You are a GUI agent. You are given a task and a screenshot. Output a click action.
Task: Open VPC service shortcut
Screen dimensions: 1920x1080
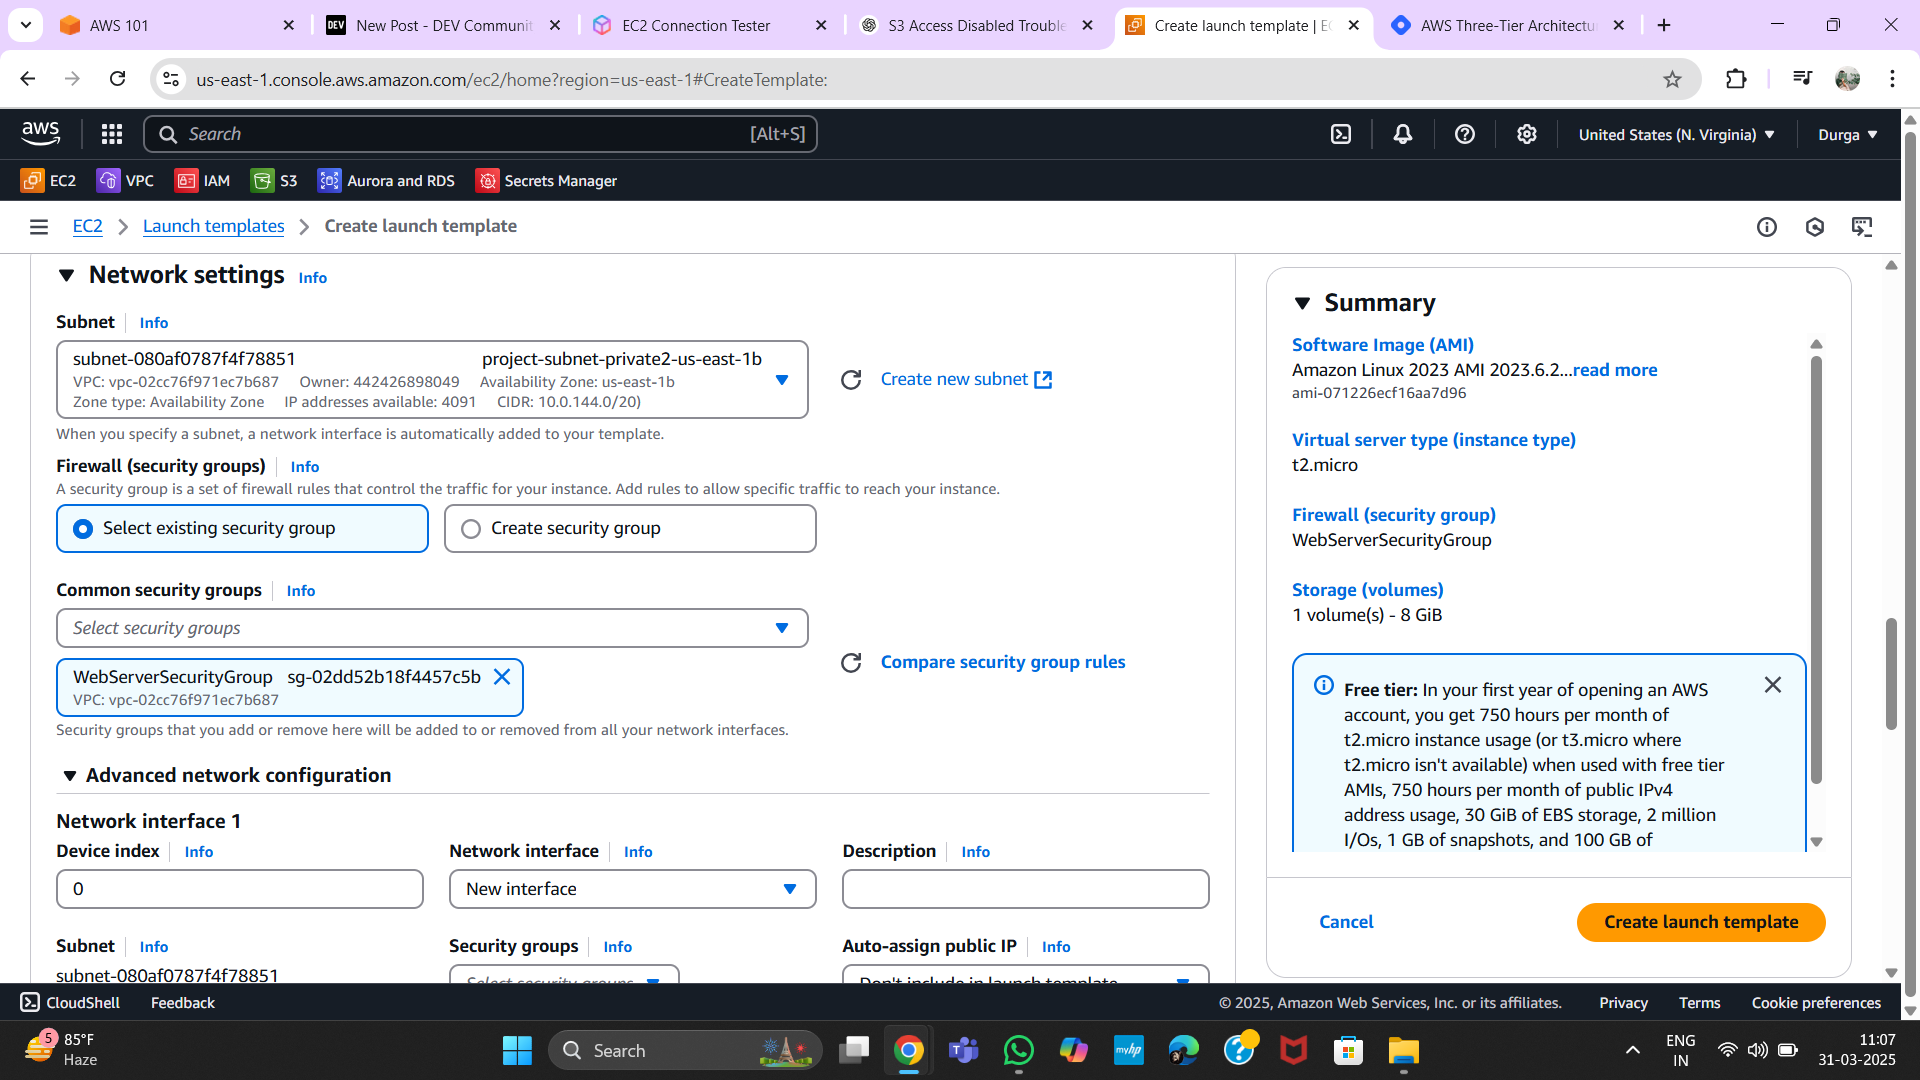(125, 181)
